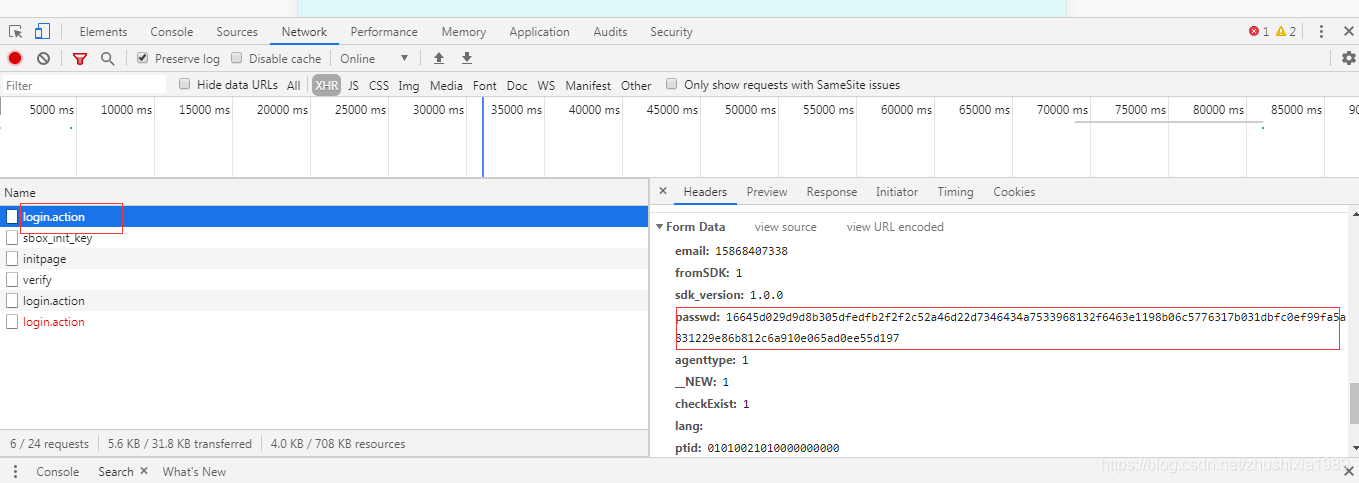The width and height of the screenshot is (1359, 483).
Task: Open the Memory panel
Action: [464, 32]
